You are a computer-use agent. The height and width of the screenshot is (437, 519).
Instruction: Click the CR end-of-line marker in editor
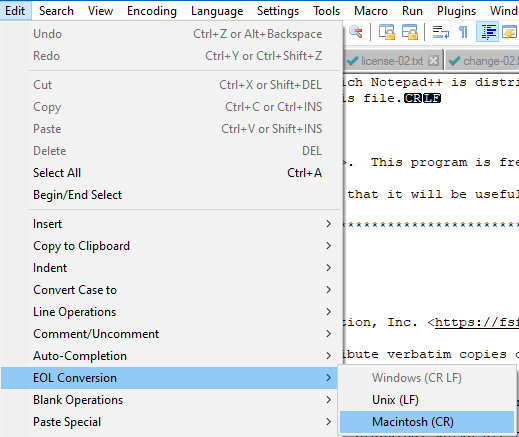pos(413,98)
